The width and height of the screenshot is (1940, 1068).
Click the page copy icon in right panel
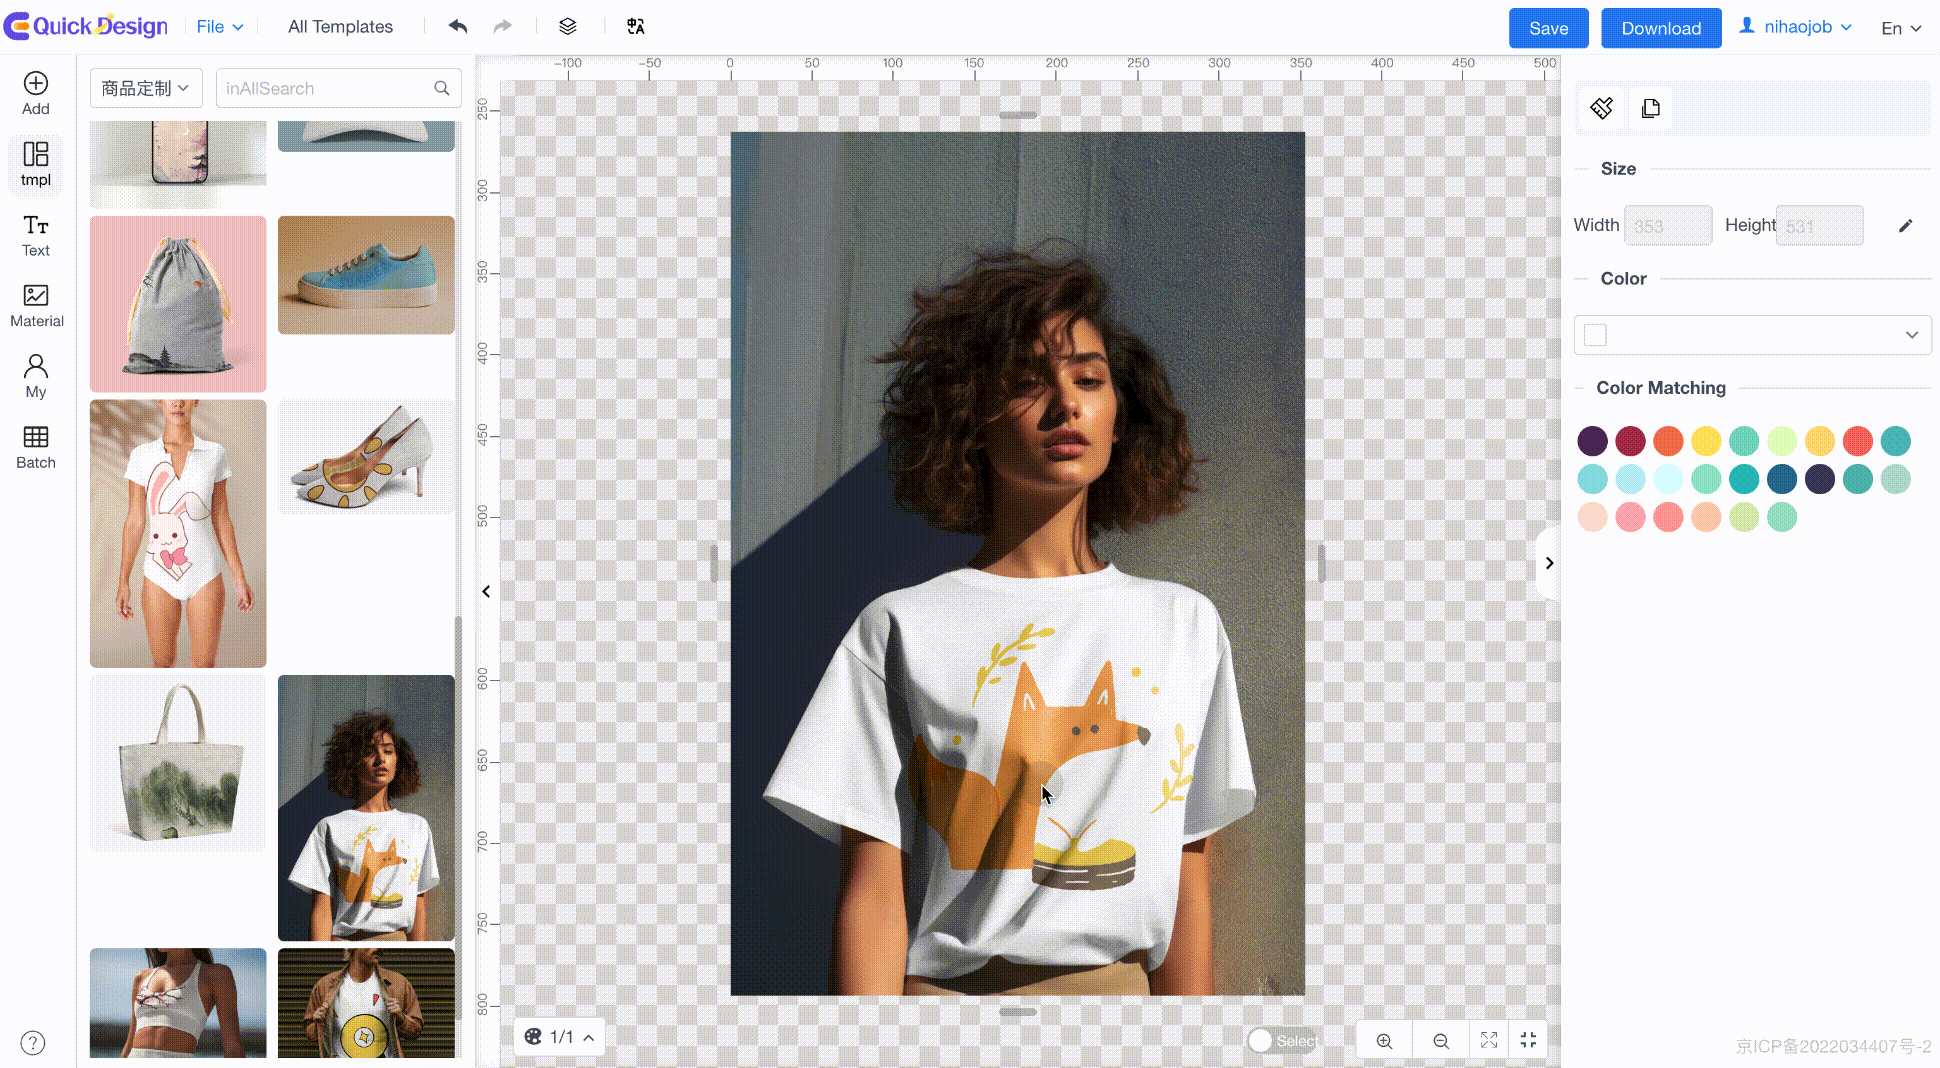click(1651, 108)
